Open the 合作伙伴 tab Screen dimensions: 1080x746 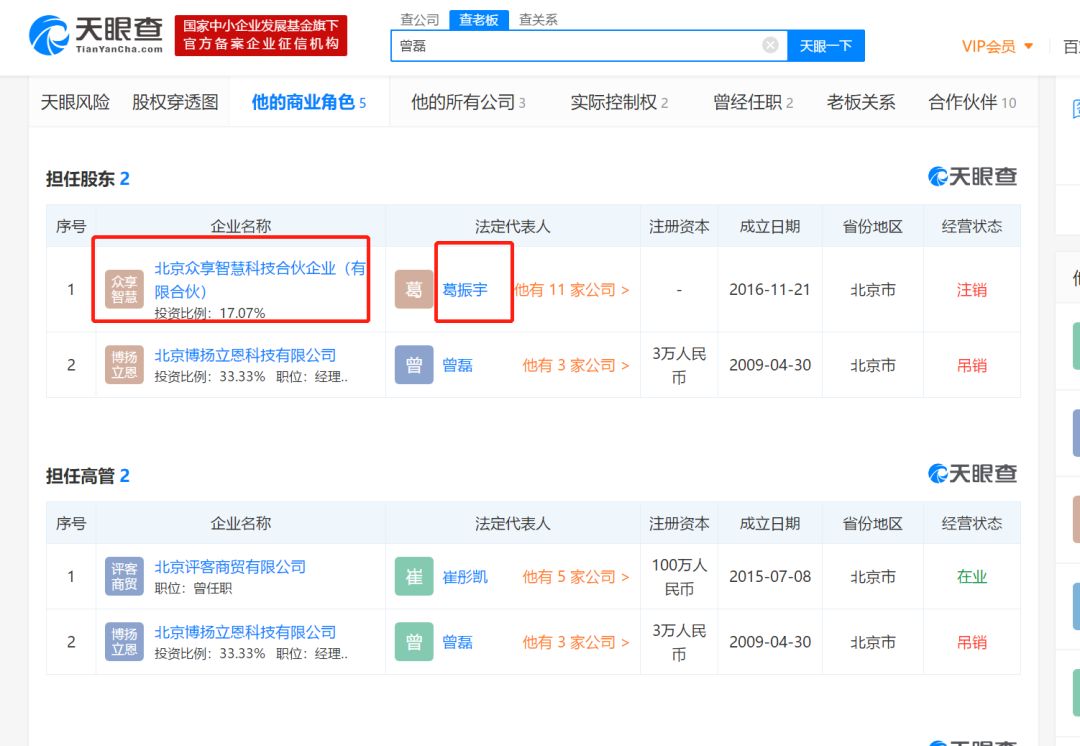point(972,102)
